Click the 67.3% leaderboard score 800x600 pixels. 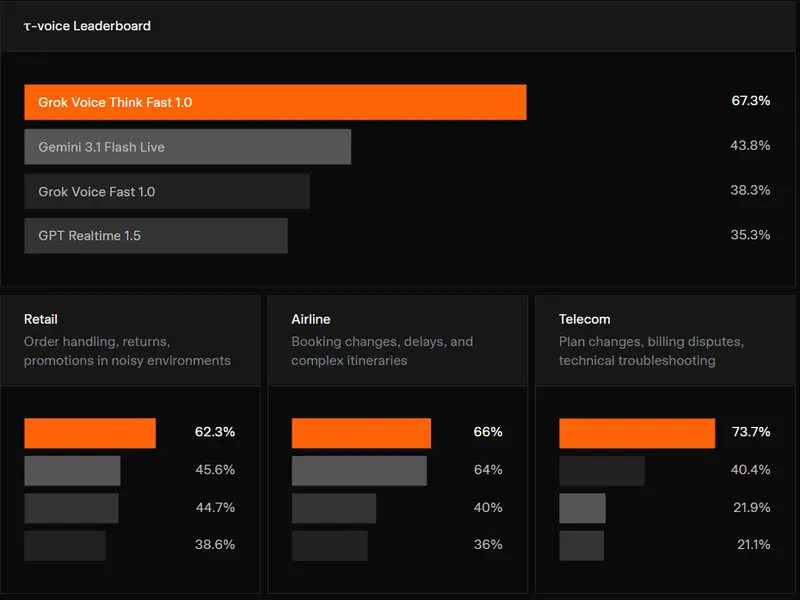(751, 101)
